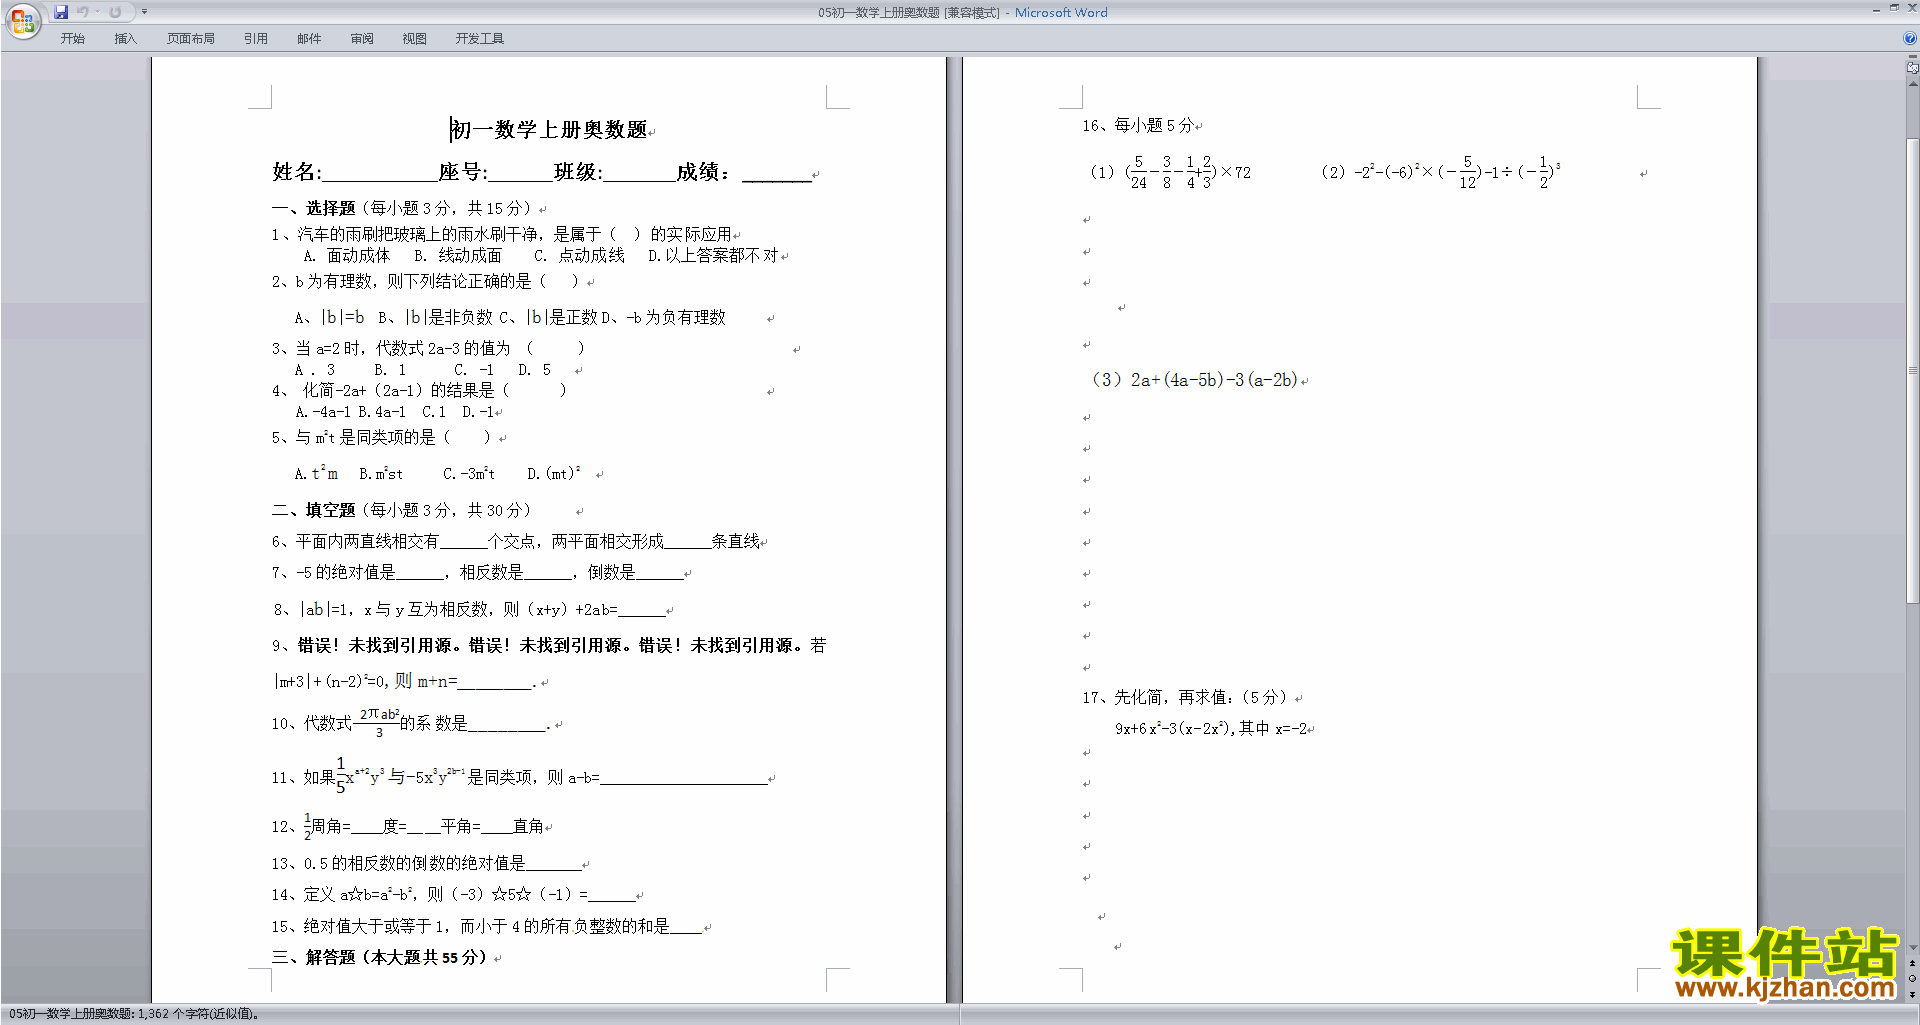Expand the Customize Quick Access Toolbar dropdown
Image resolution: width=1920 pixels, height=1025 pixels.
coord(144,12)
